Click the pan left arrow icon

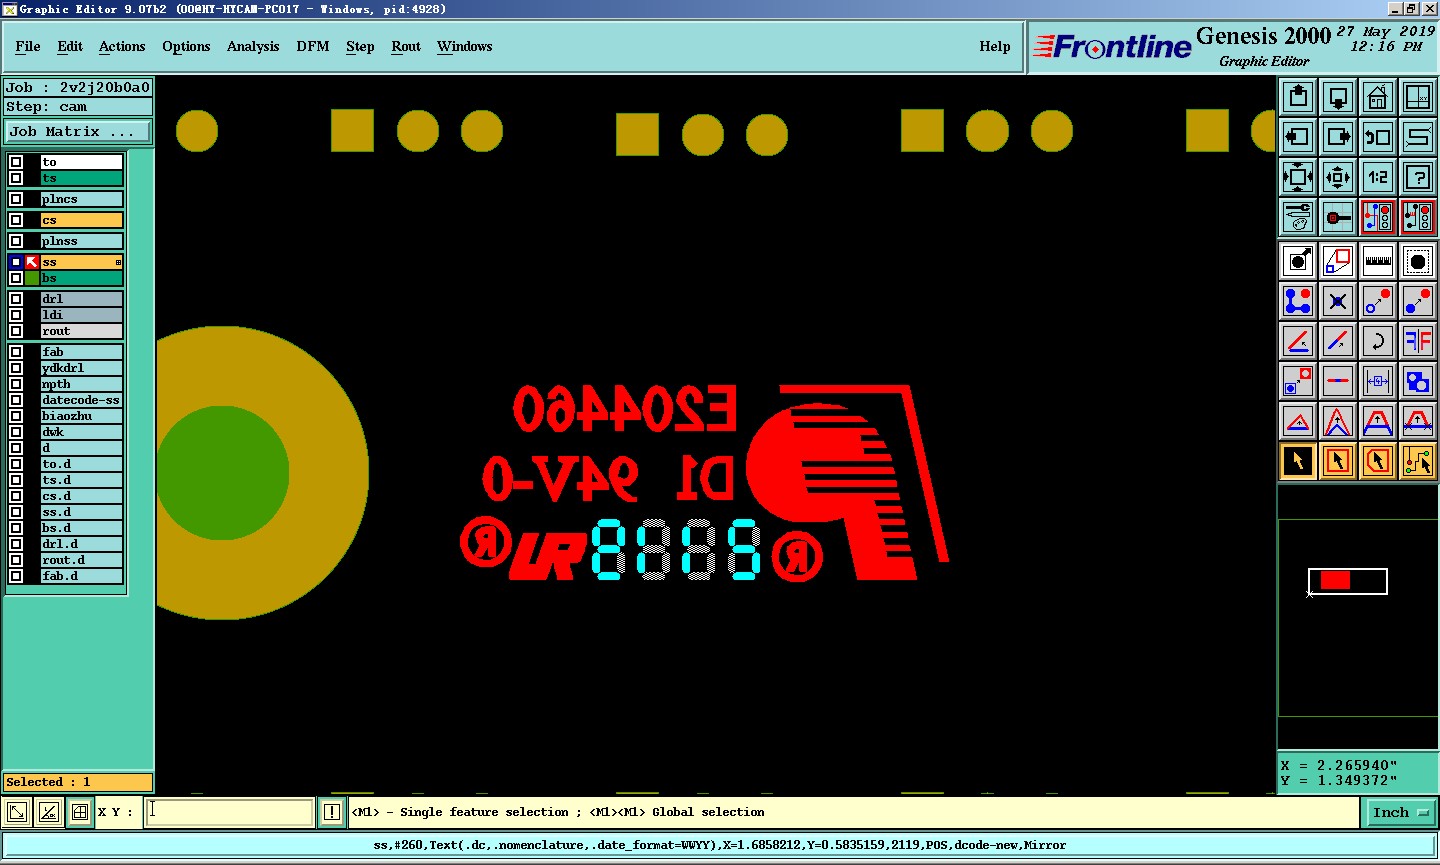1298,137
